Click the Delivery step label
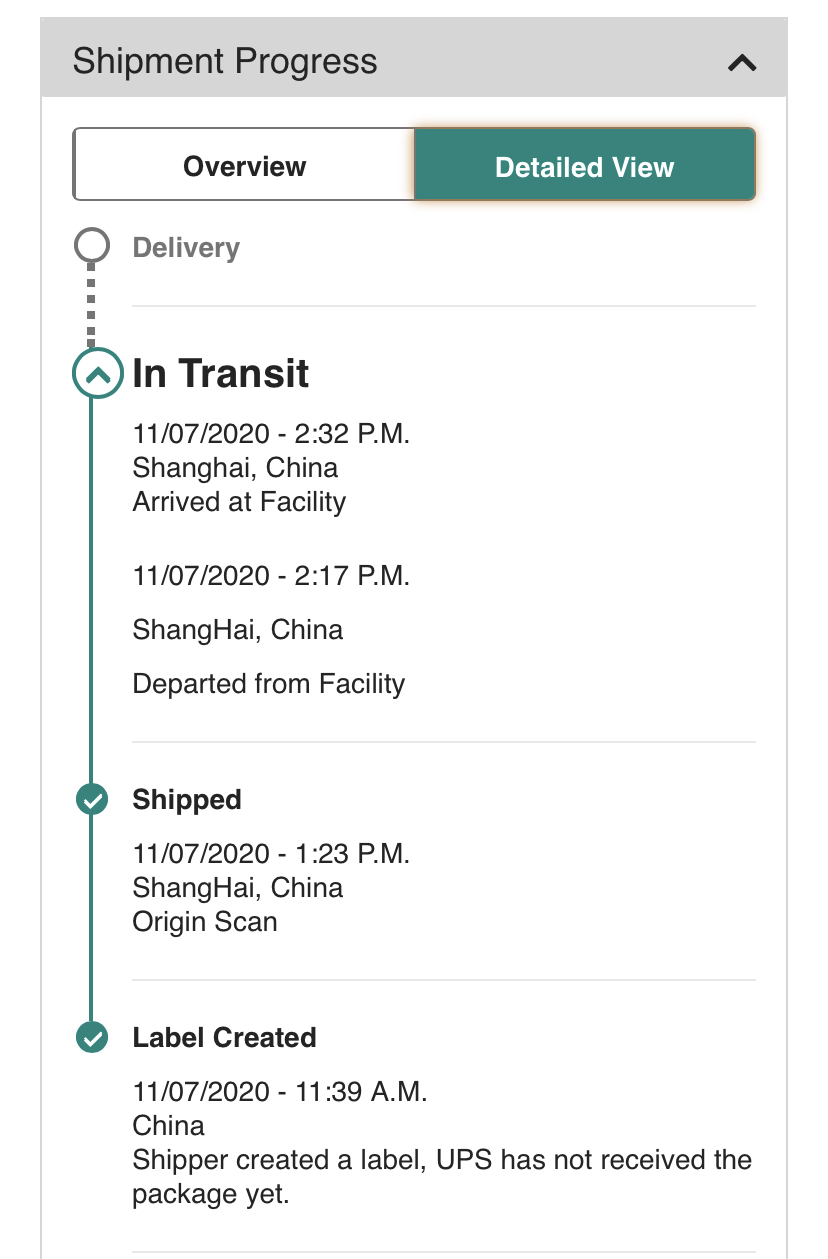The image size is (828, 1259). click(x=186, y=248)
